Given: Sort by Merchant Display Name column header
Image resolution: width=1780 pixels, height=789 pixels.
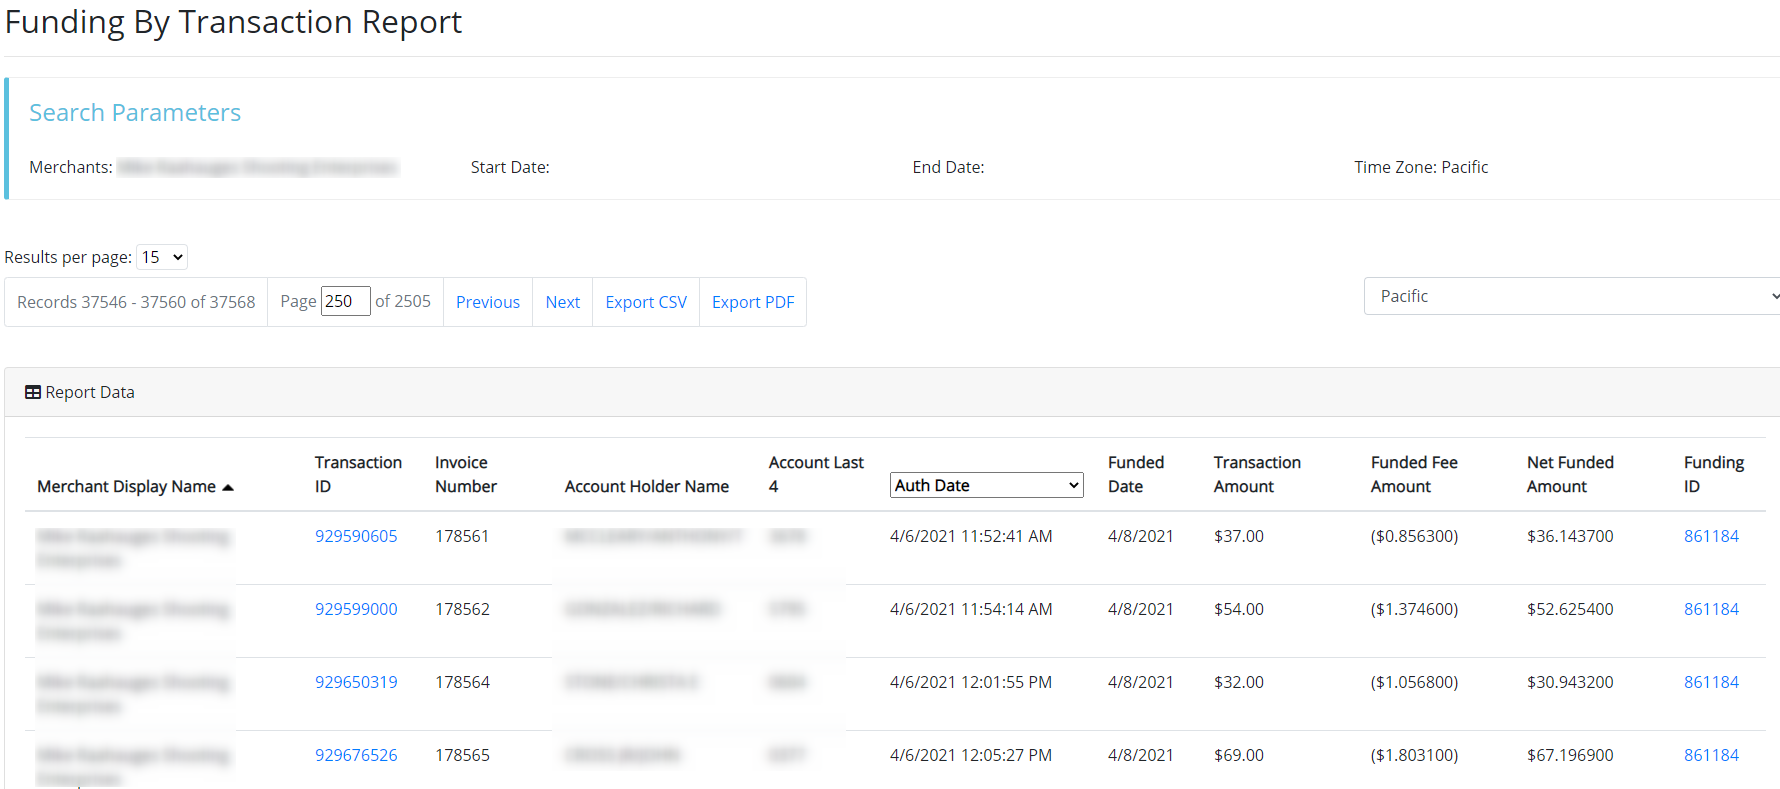Looking at the screenshot, I should point(127,486).
